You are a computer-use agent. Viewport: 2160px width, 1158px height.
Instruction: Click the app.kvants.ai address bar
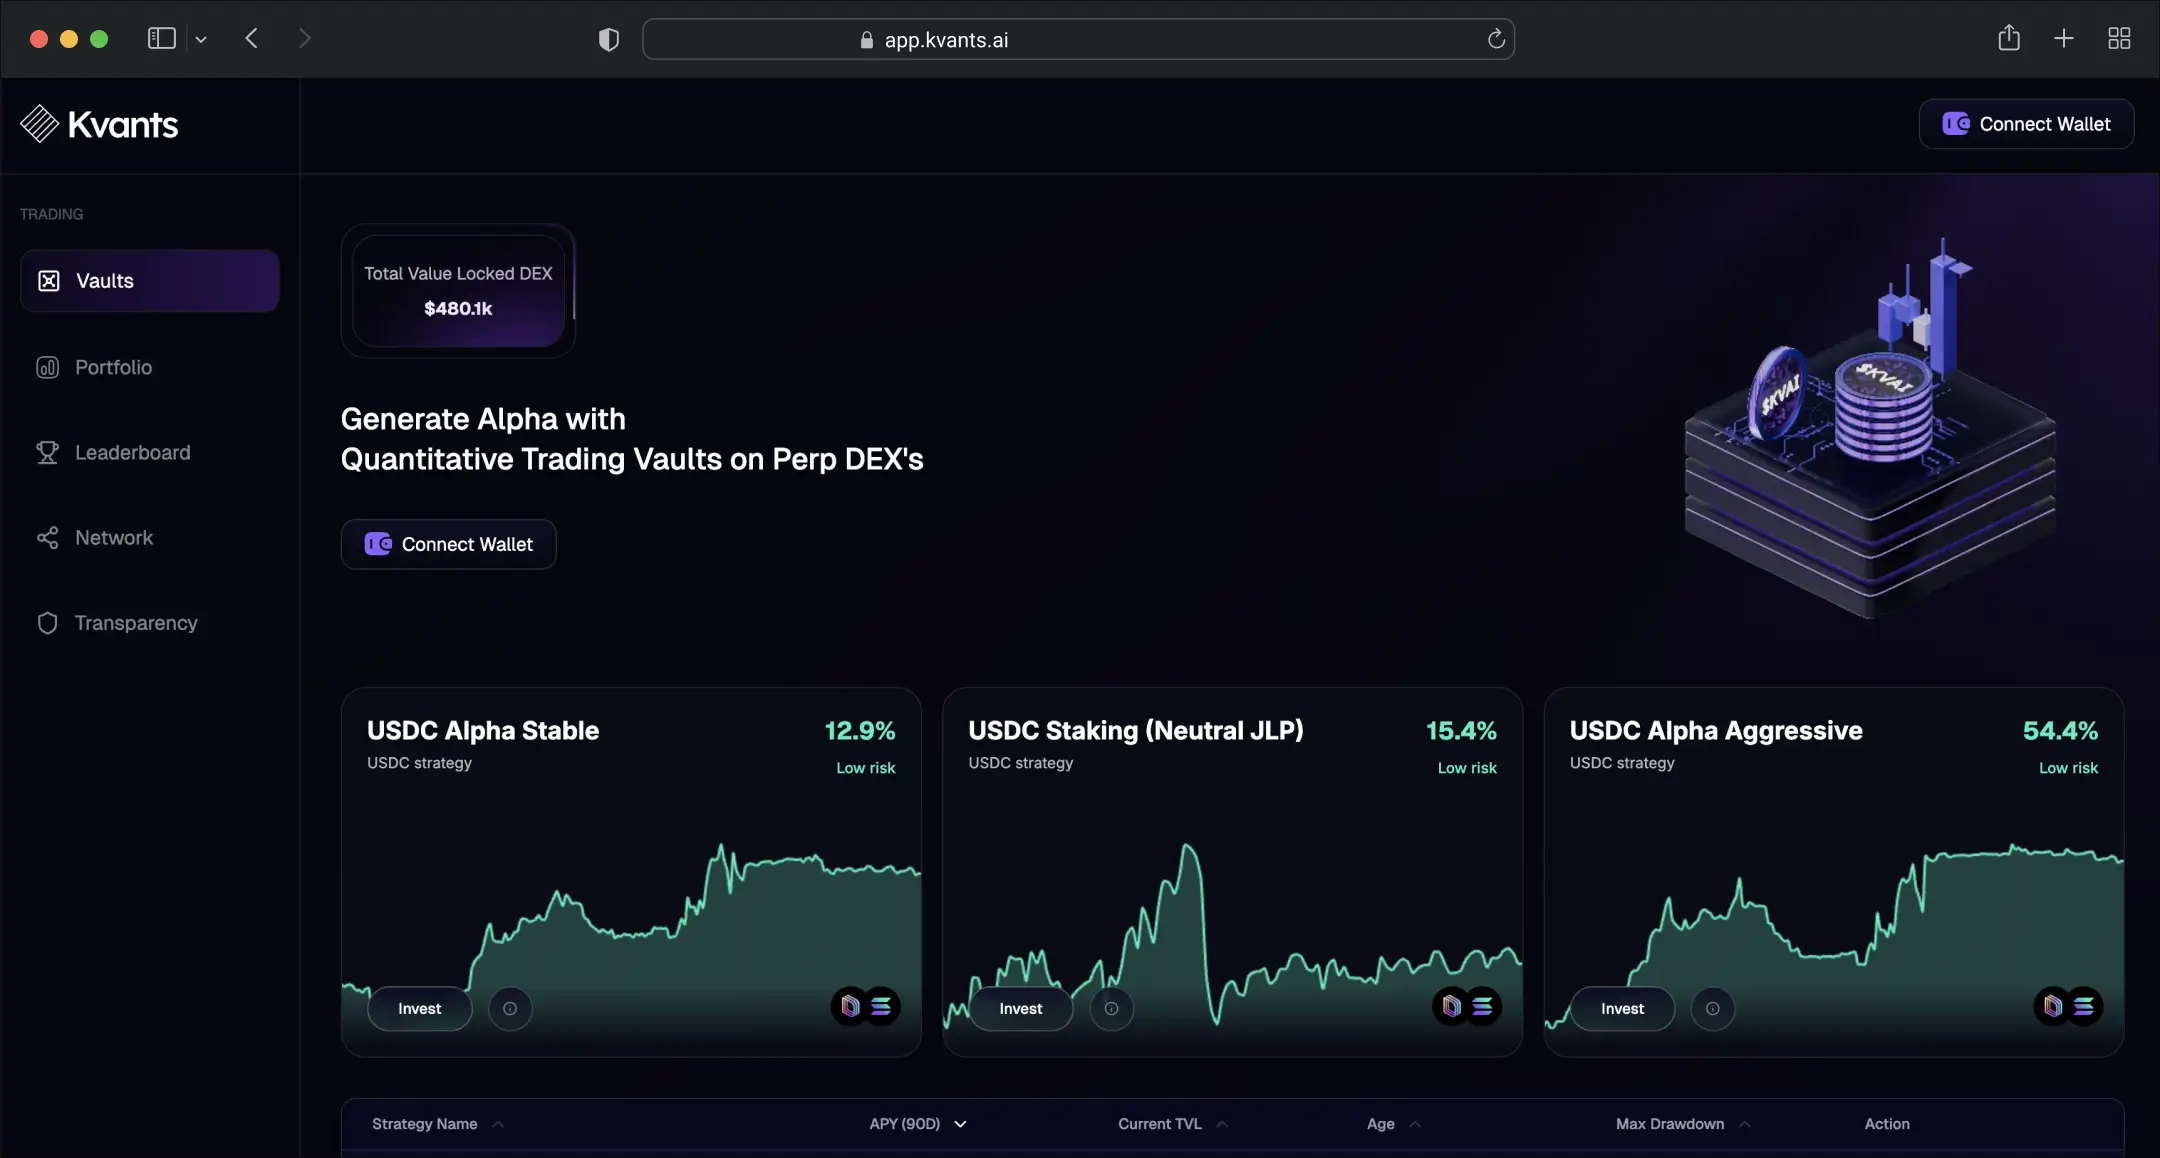coord(1078,39)
